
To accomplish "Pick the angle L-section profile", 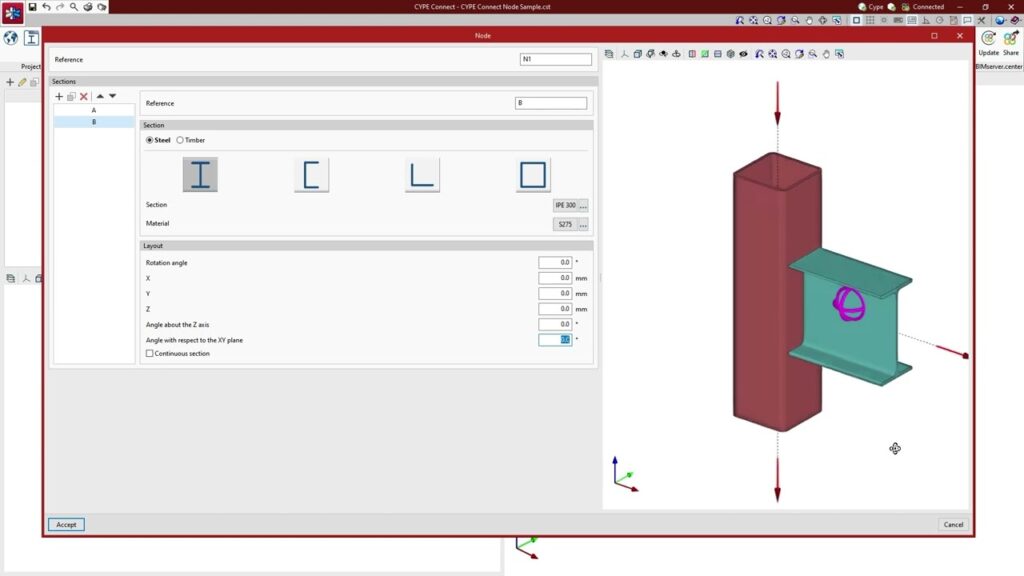I will tap(422, 175).
